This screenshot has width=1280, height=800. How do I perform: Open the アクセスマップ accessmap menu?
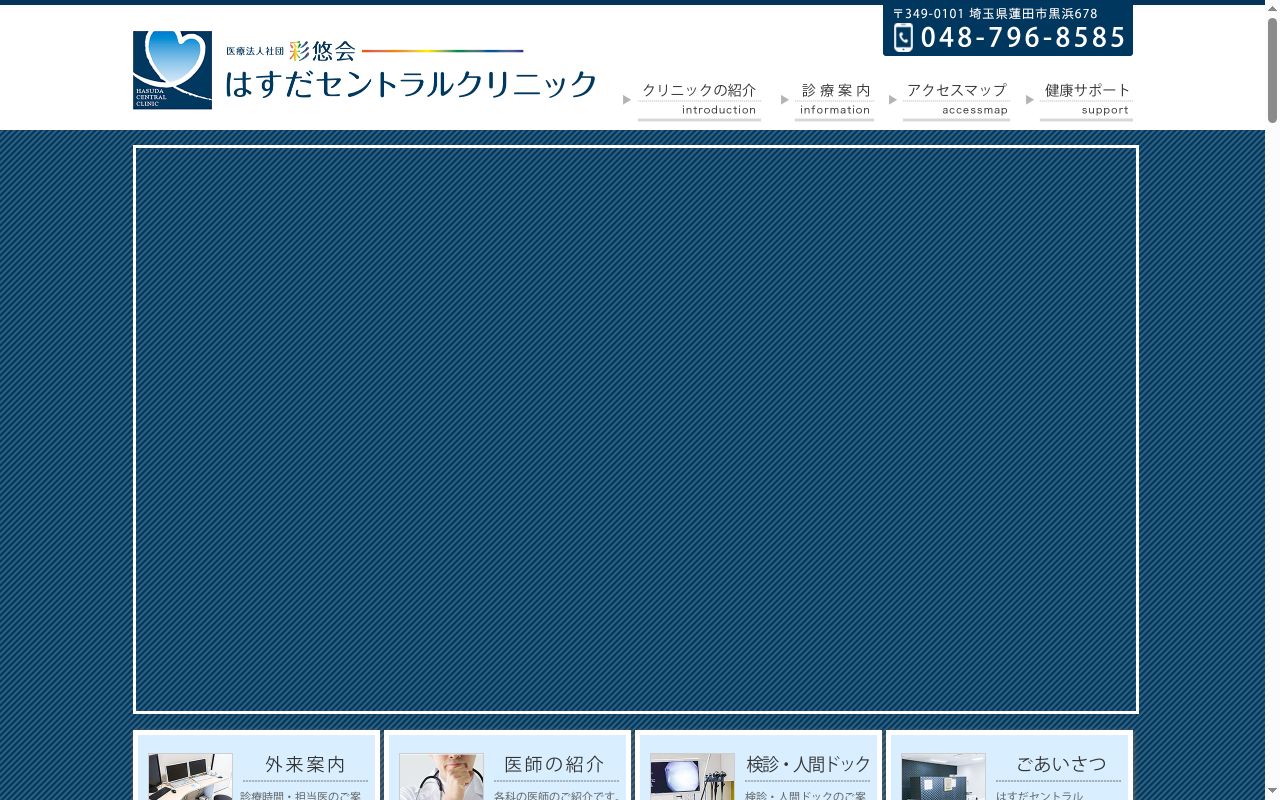[x=956, y=101]
